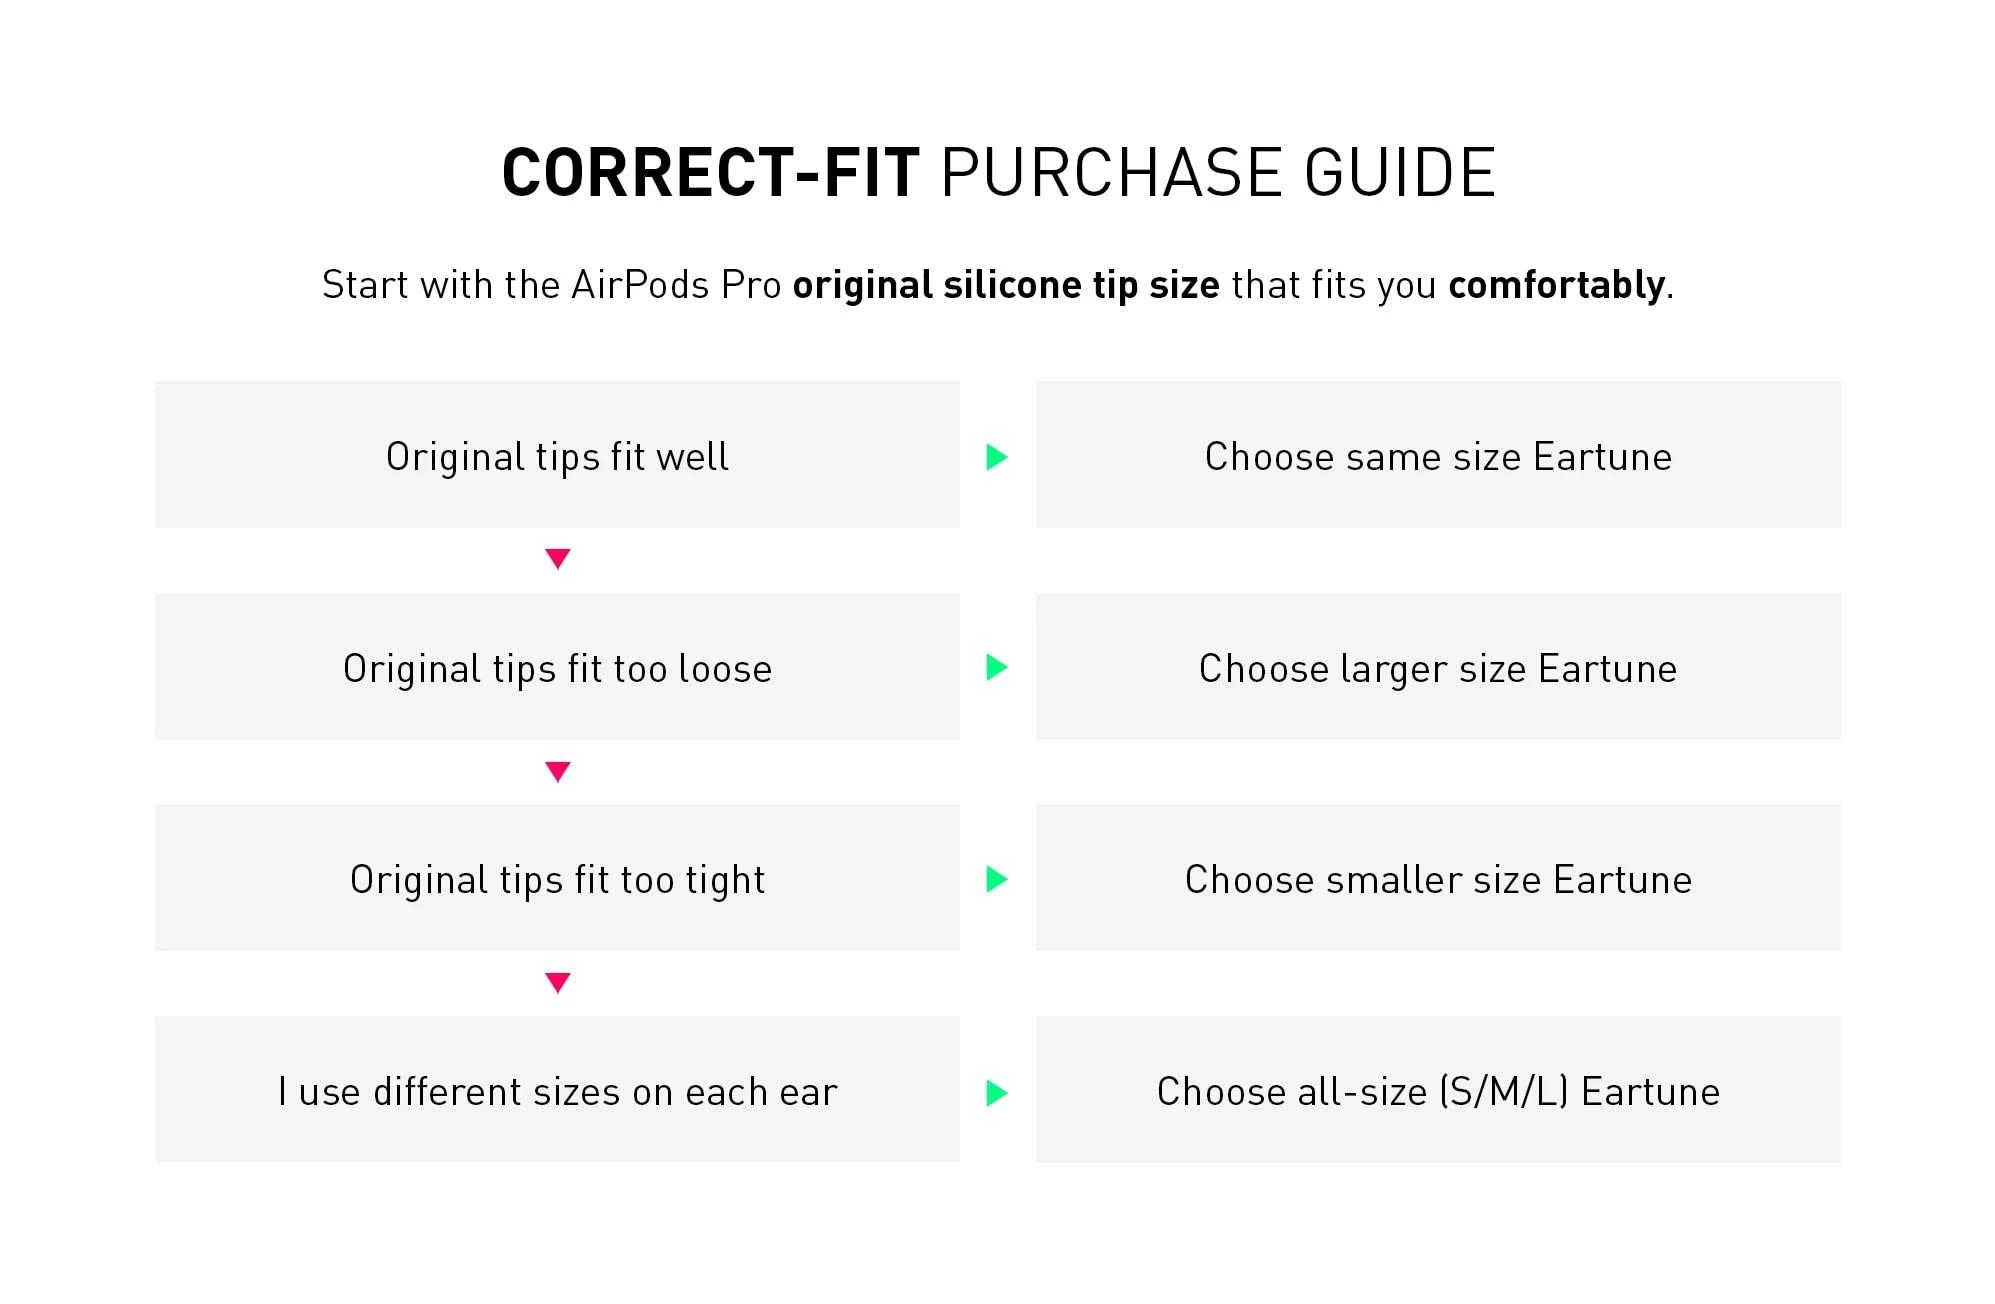
Task: Click green arrow beside "fit too loose" box
Action: [x=996, y=667]
